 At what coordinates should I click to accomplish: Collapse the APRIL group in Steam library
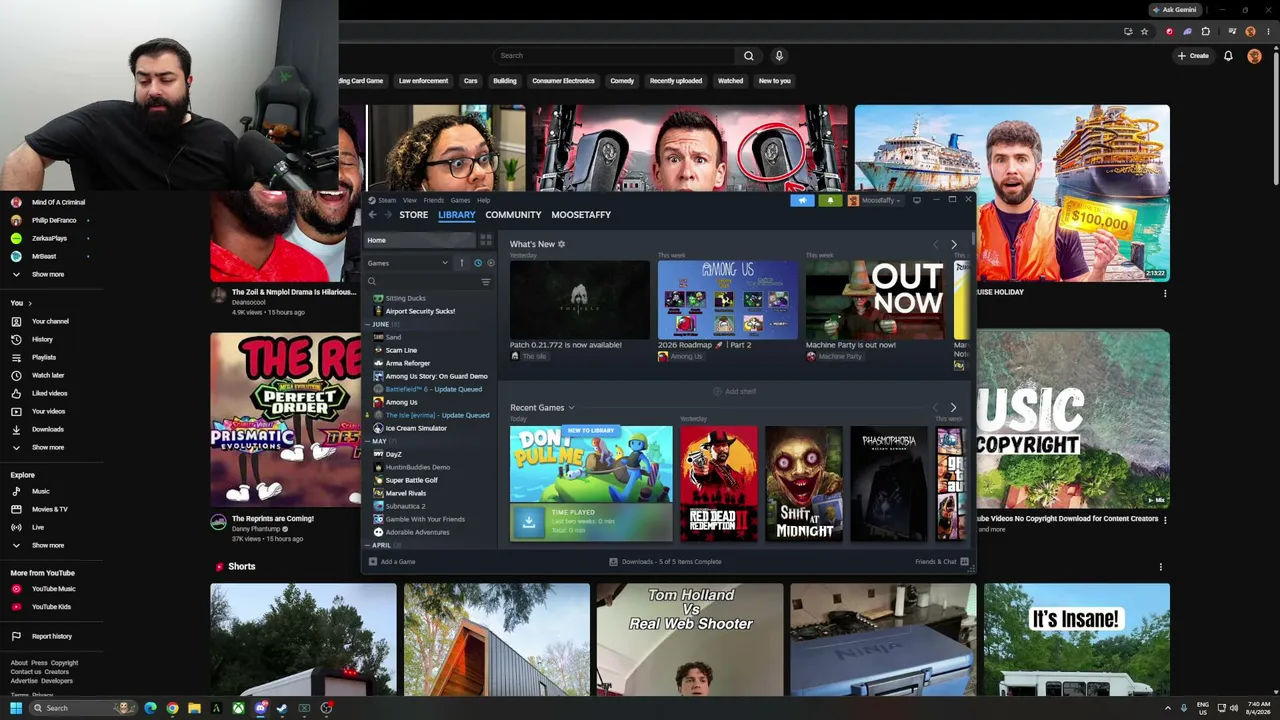click(369, 545)
